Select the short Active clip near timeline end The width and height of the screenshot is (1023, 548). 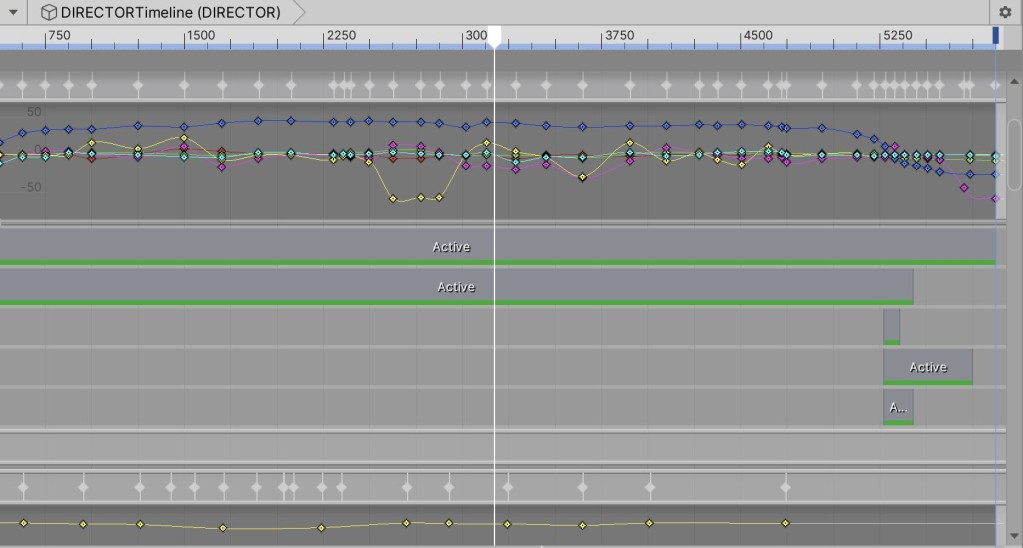click(x=927, y=366)
